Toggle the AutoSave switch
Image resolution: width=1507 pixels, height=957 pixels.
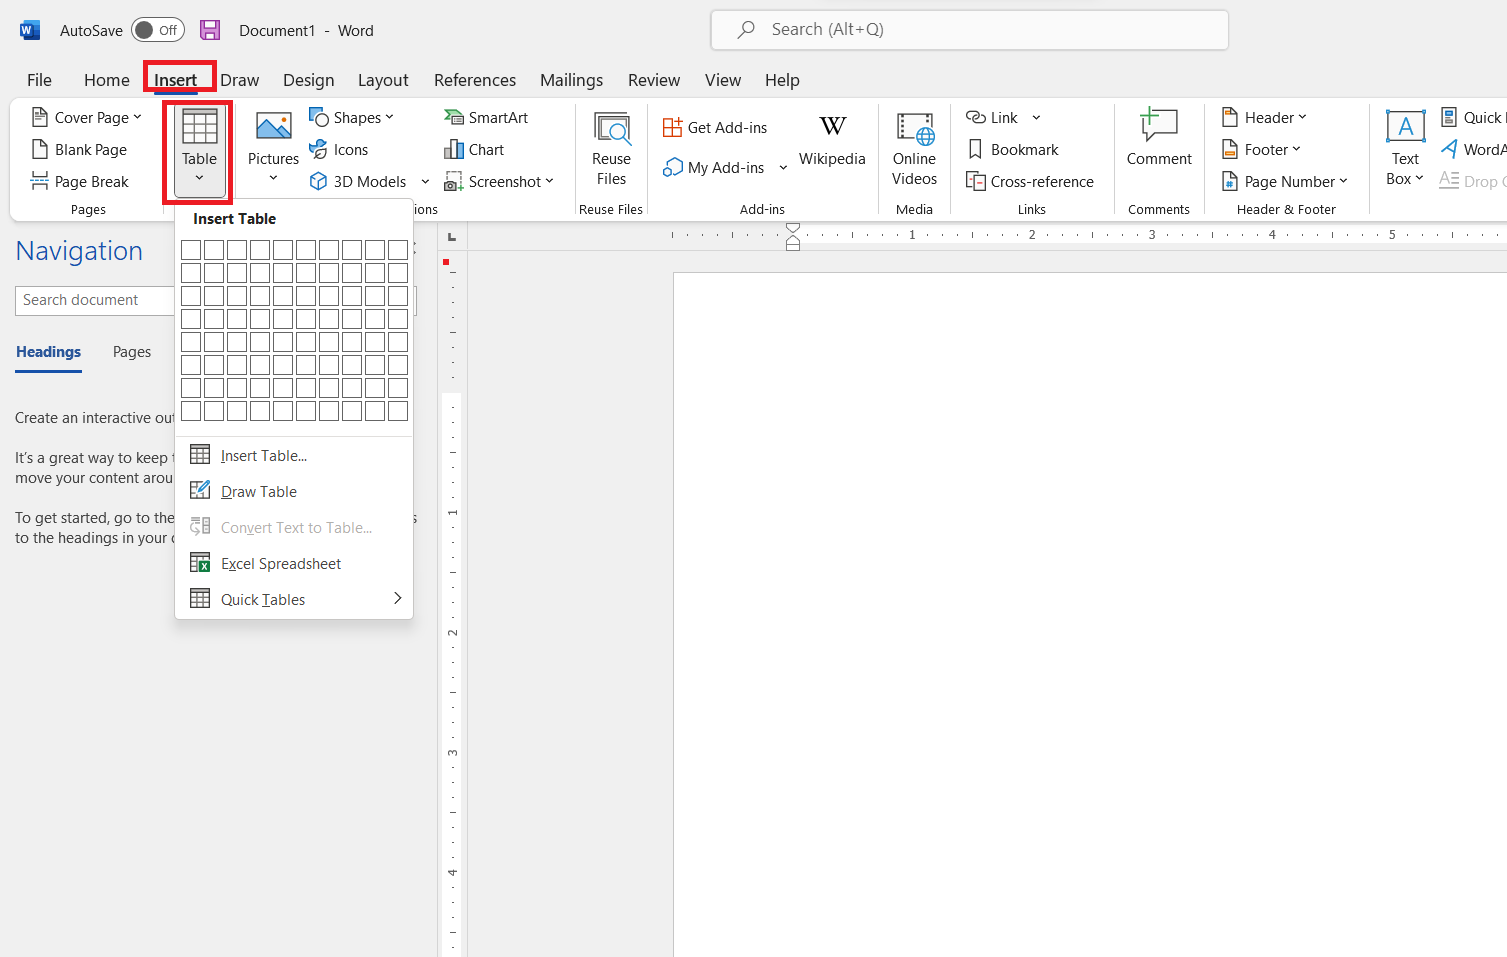[157, 30]
